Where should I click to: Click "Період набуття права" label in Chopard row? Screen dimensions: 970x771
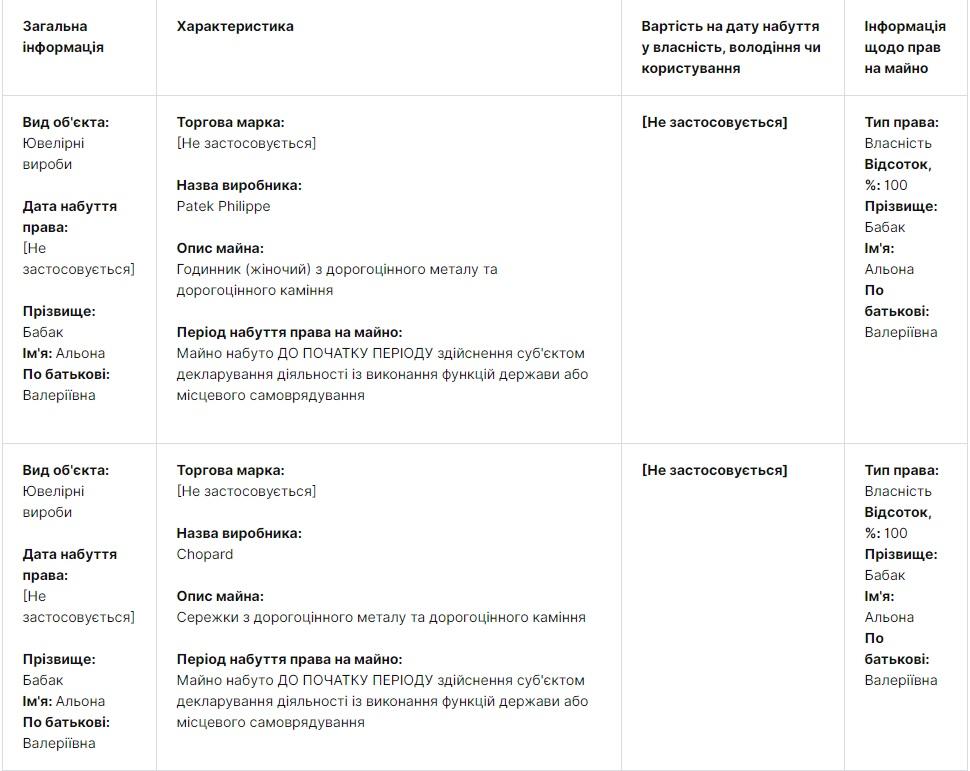[289, 659]
